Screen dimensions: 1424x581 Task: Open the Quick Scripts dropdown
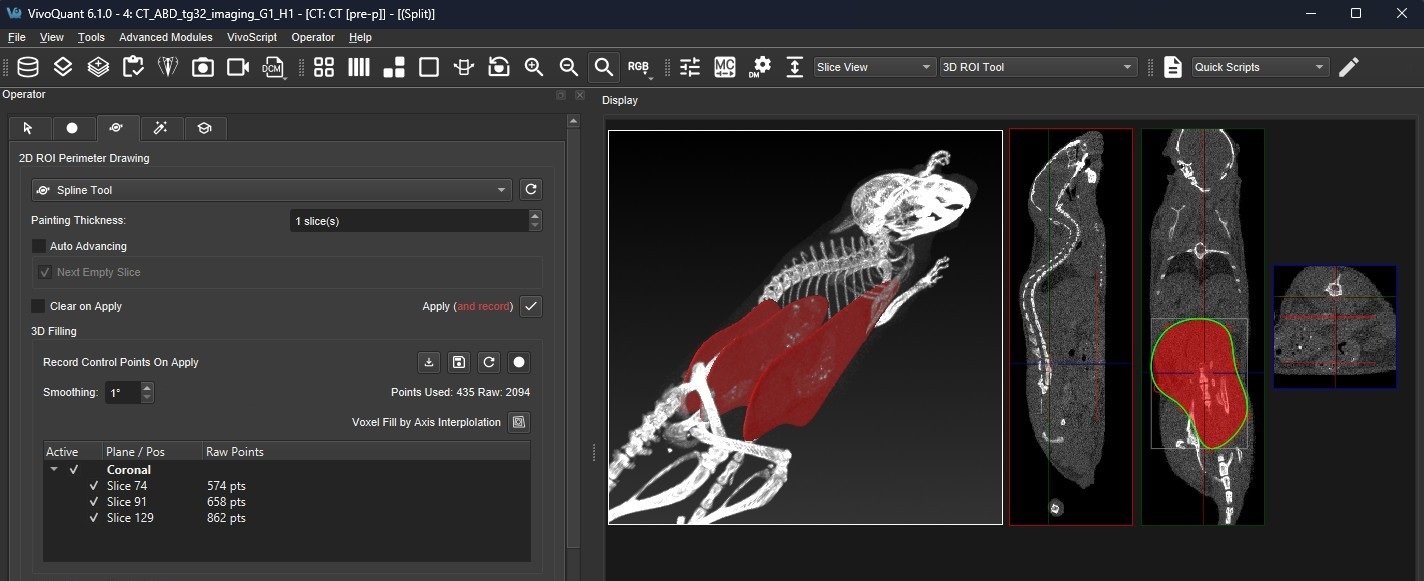(1259, 66)
